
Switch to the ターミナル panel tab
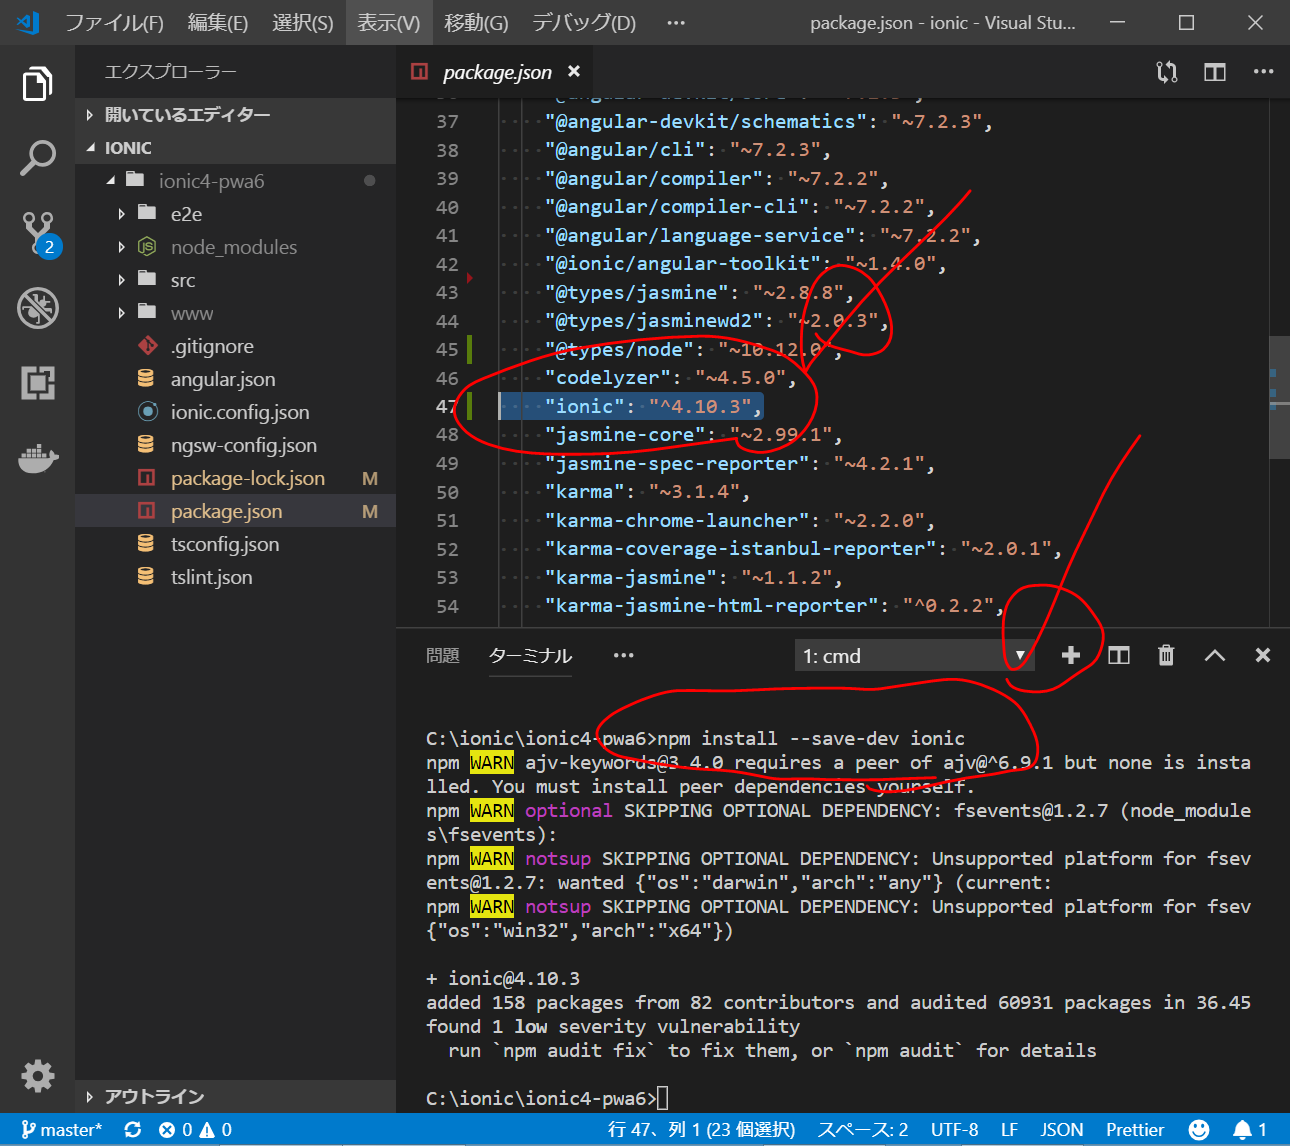coord(530,655)
